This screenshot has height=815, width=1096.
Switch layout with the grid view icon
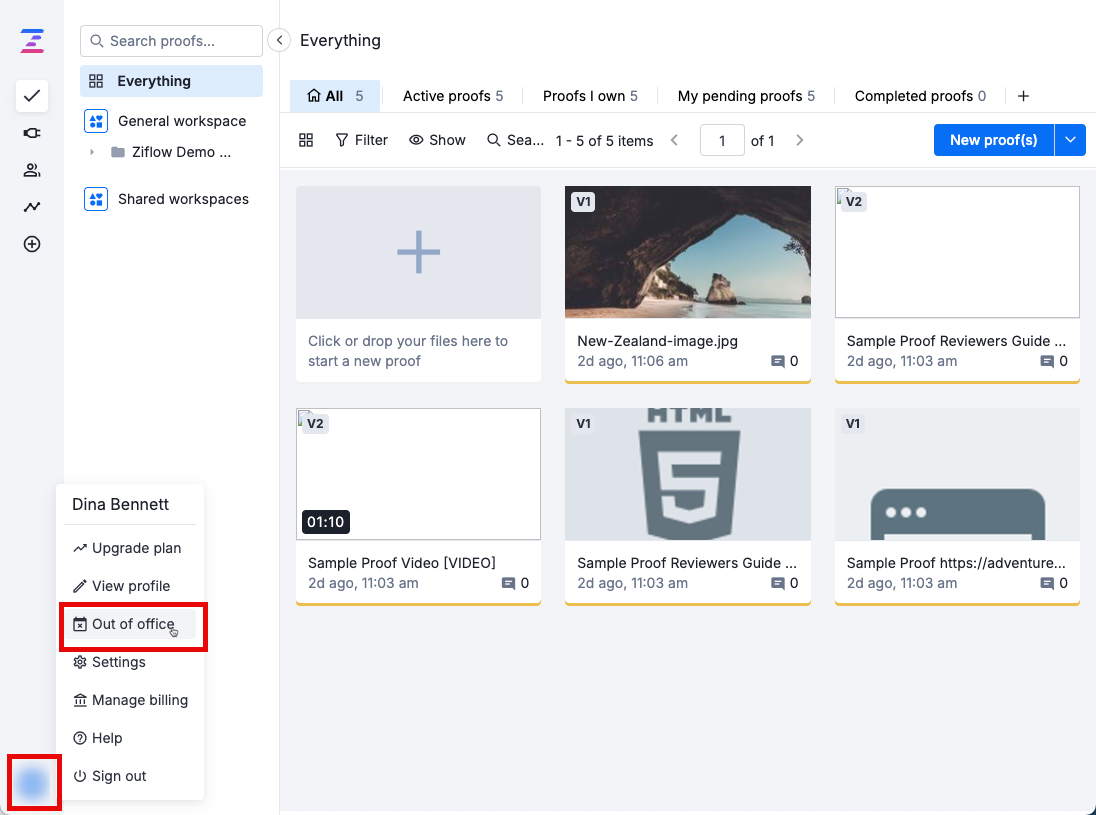[x=306, y=140]
